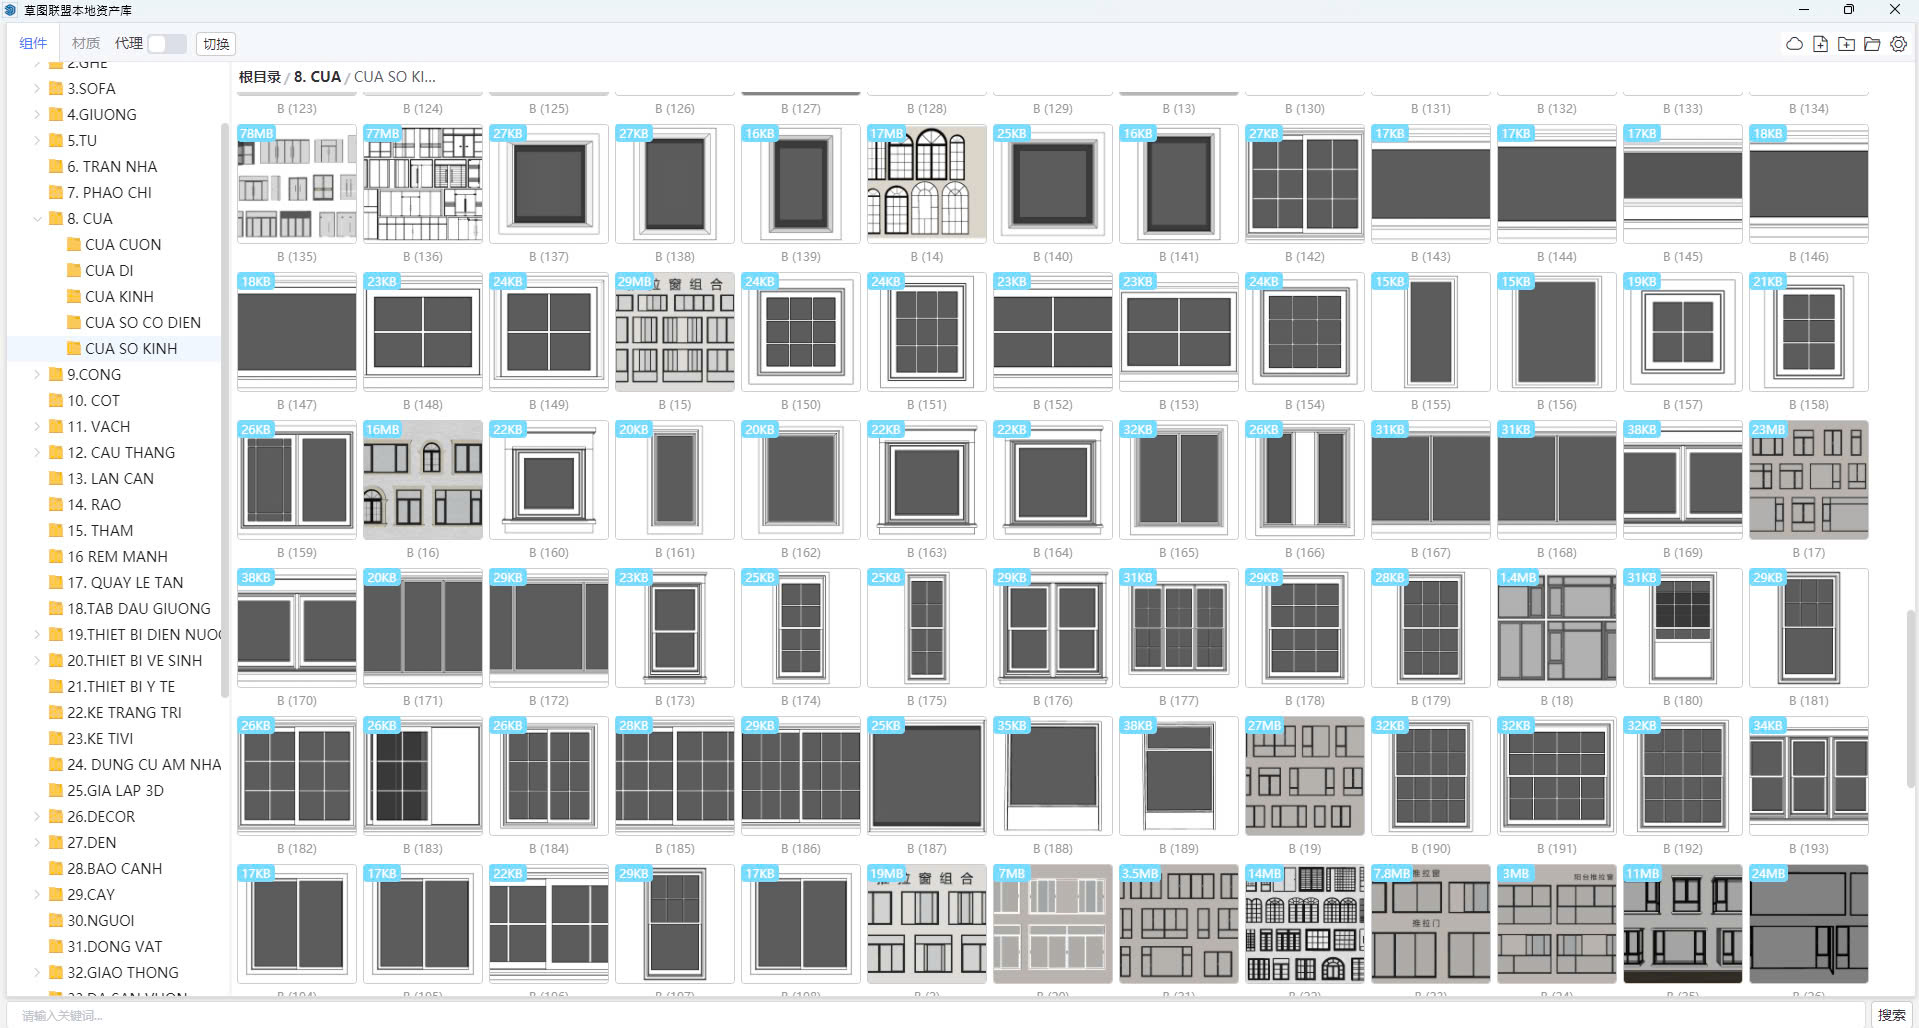
Task: Click the add file icon
Action: [x=1820, y=44]
